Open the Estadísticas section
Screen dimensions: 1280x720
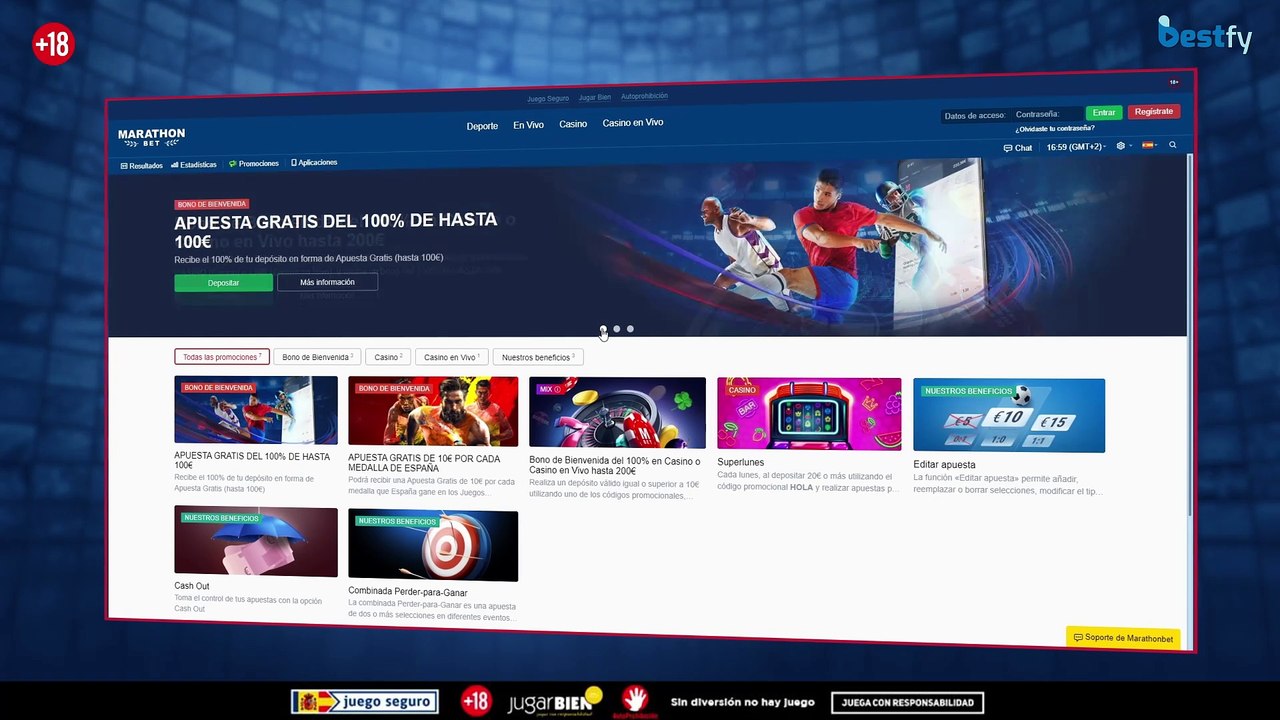click(194, 164)
